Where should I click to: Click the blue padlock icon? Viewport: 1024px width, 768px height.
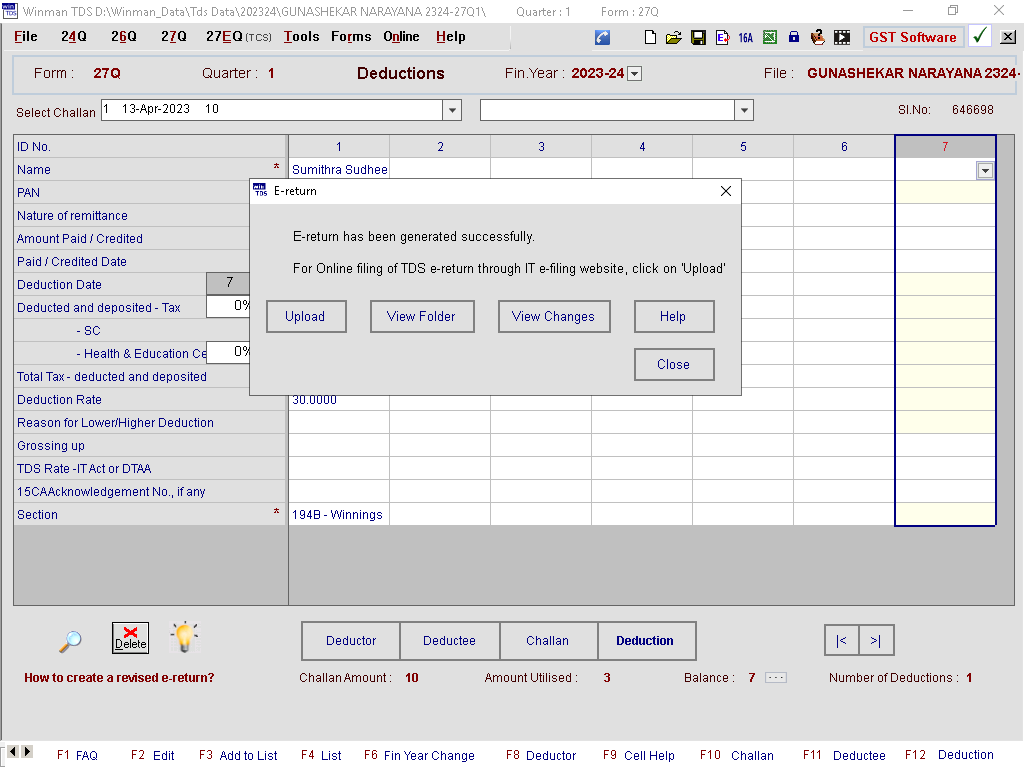(x=794, y=37)
